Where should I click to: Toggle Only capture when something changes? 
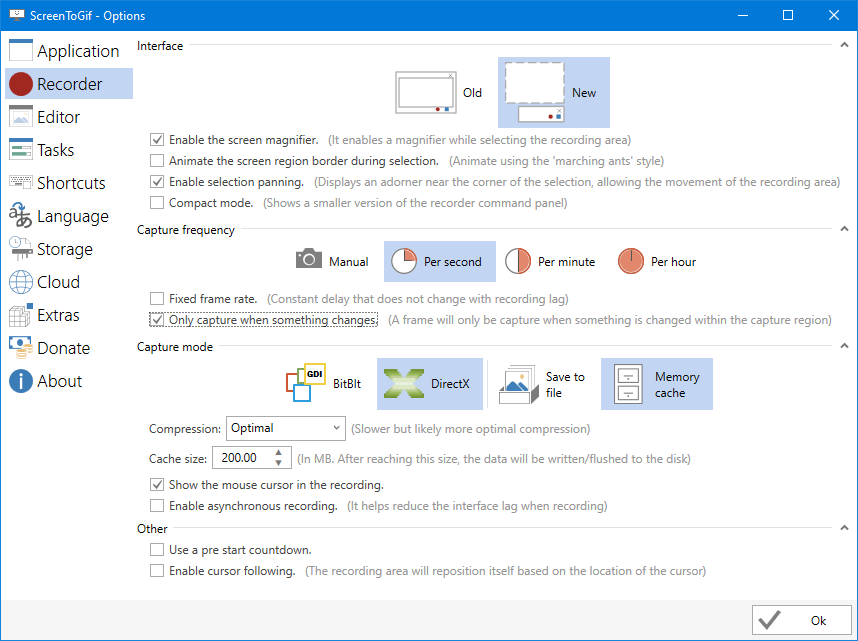coord(157,319)
